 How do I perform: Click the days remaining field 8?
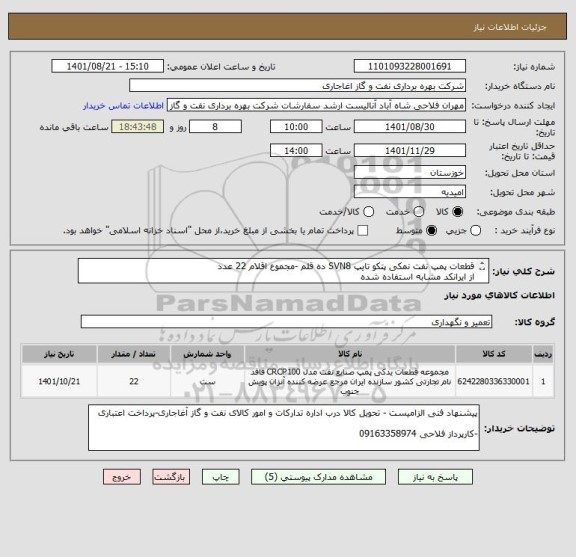(x=215, y=127)
